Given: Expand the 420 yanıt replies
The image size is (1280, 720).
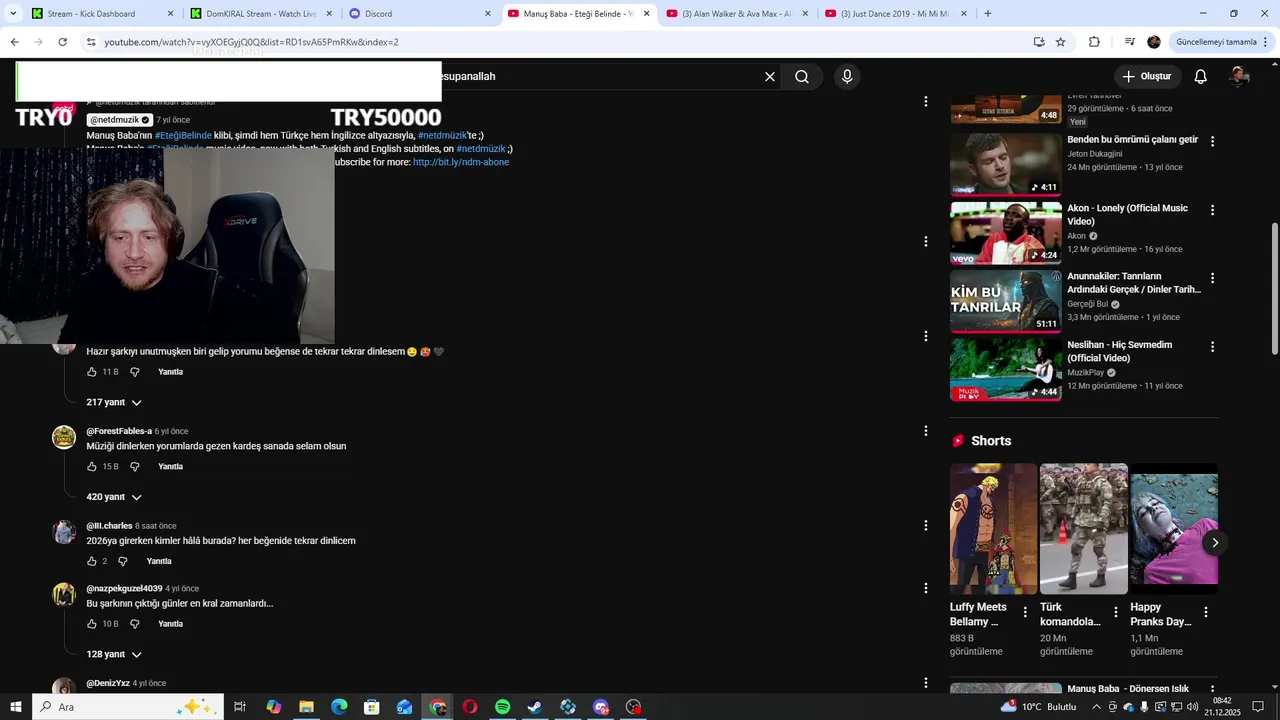Looking at the screenshot, I should [114, 497].
